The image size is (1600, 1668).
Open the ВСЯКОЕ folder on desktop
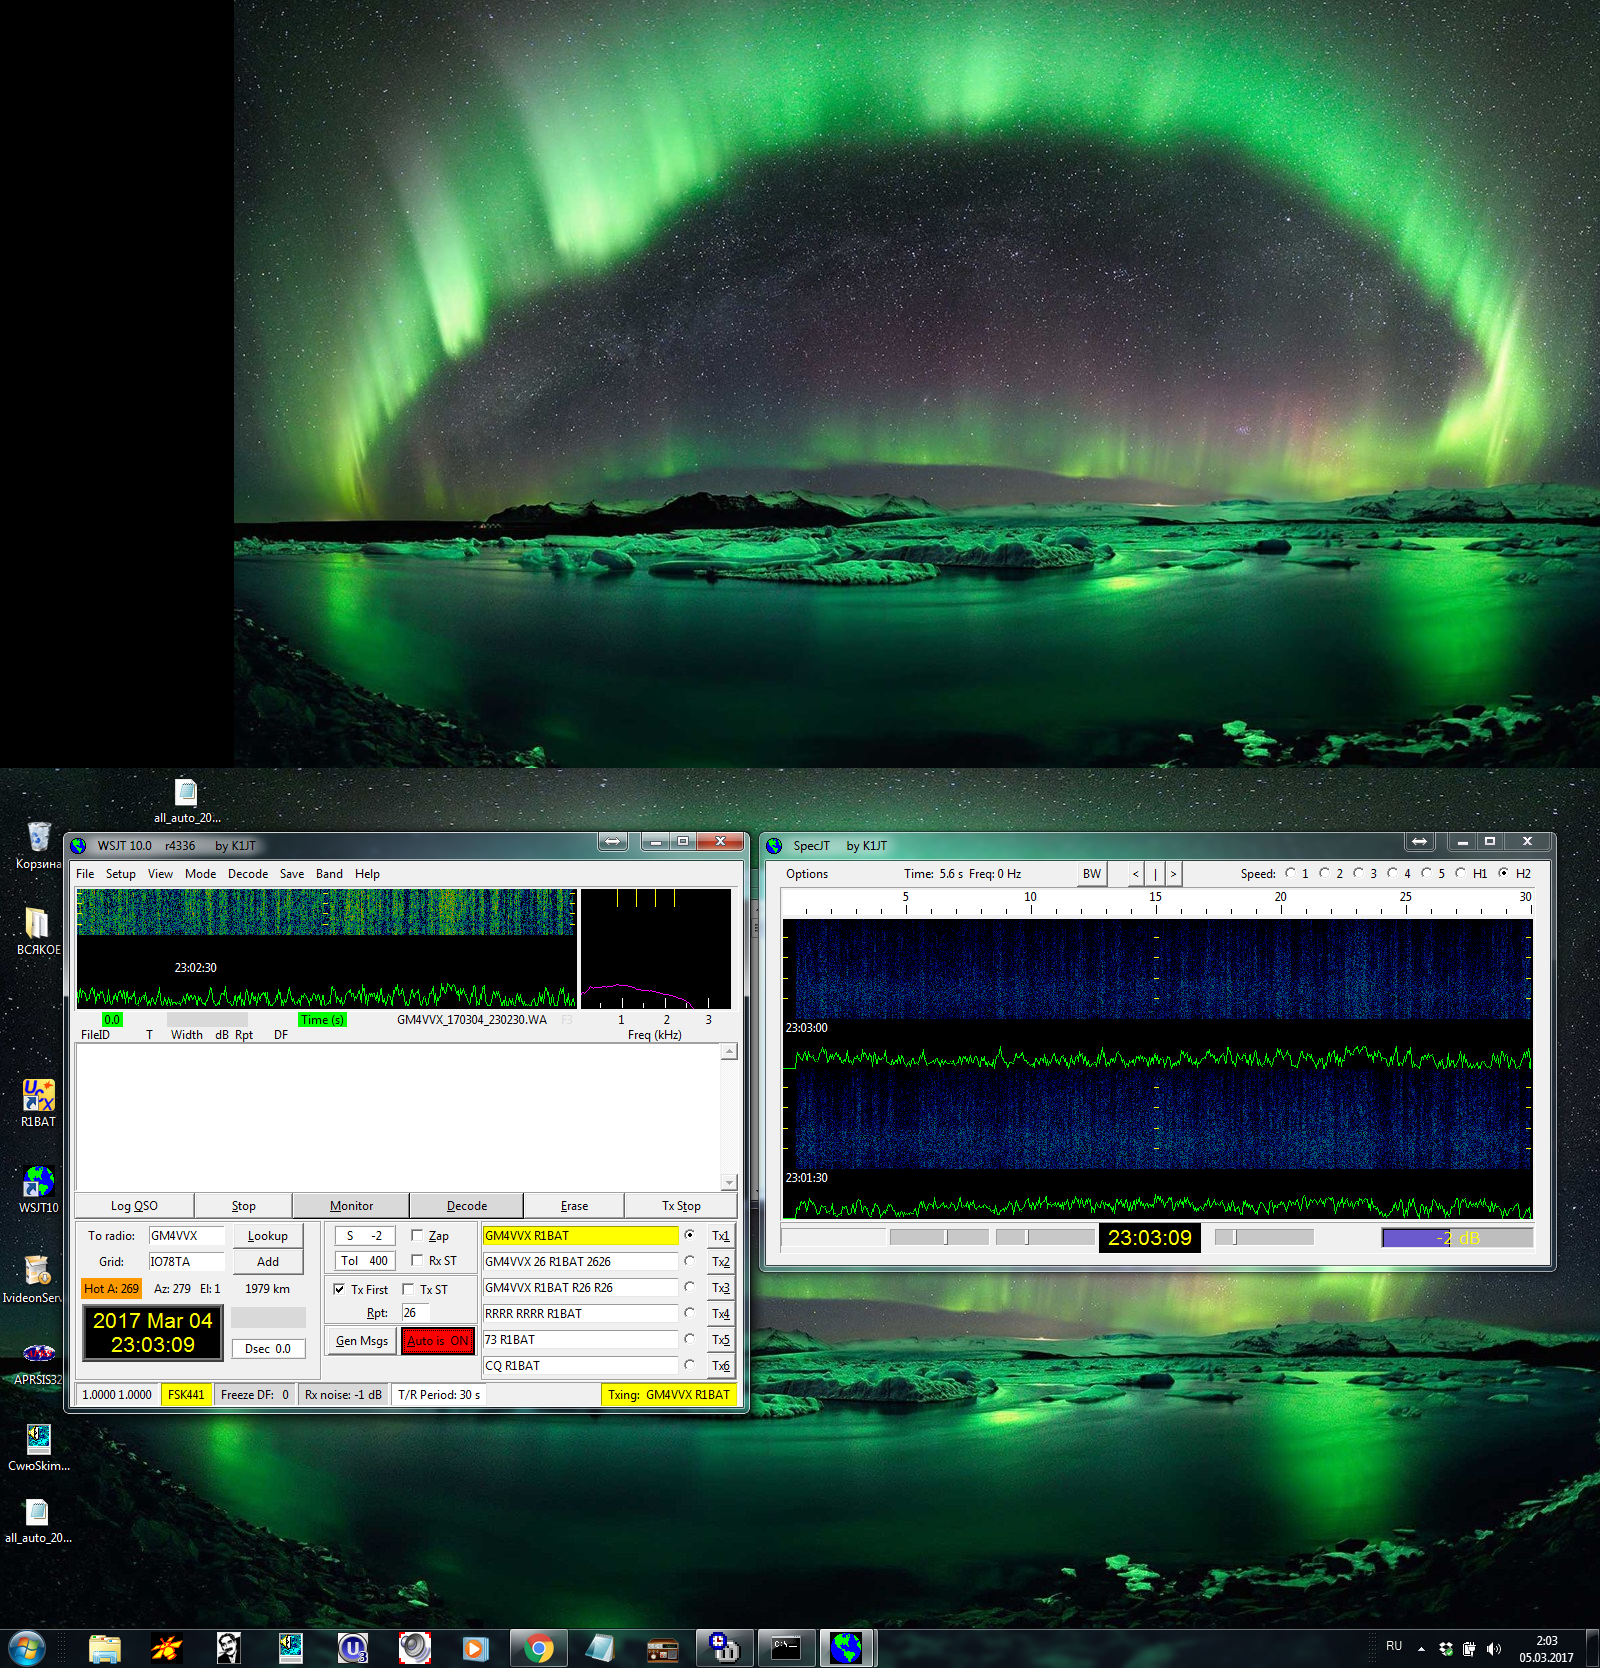click(37, 923)
